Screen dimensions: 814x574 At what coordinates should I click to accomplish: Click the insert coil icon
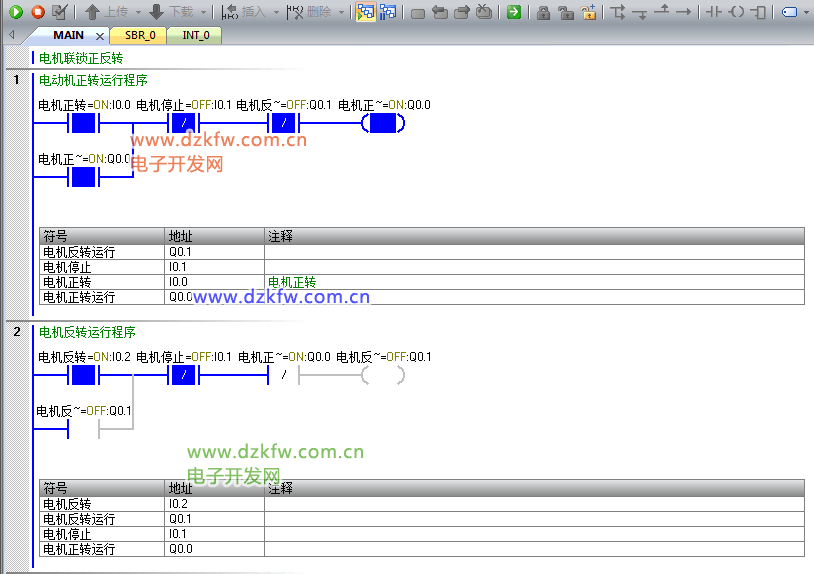coord(736,12)
